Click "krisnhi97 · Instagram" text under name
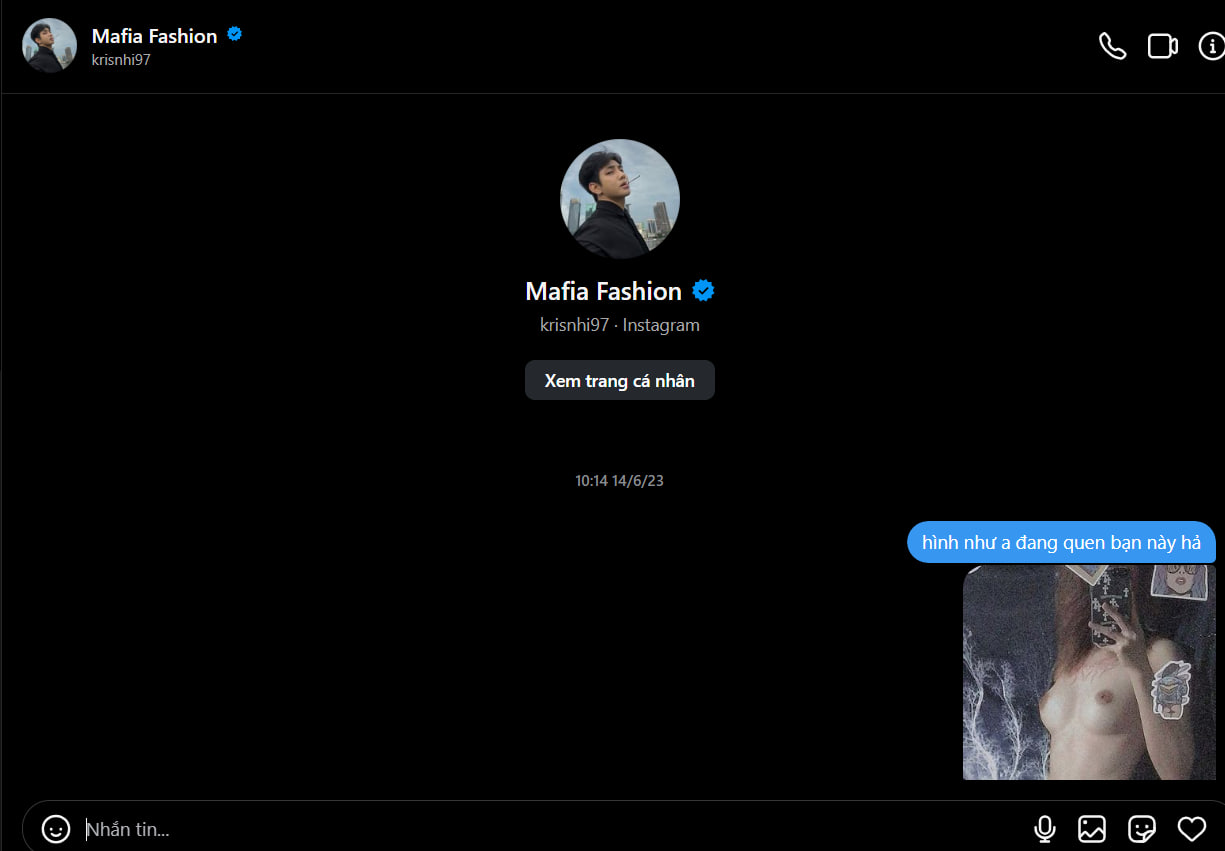 pos(619,325)
